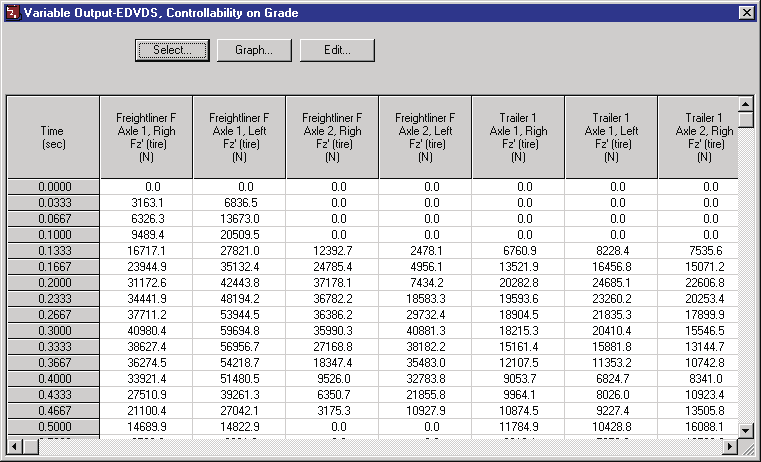The height and width of the screenshot is (462, 761).
Task: Select the 0.4333 time row header
Action: pyautogui.click(x=53, y=395)
